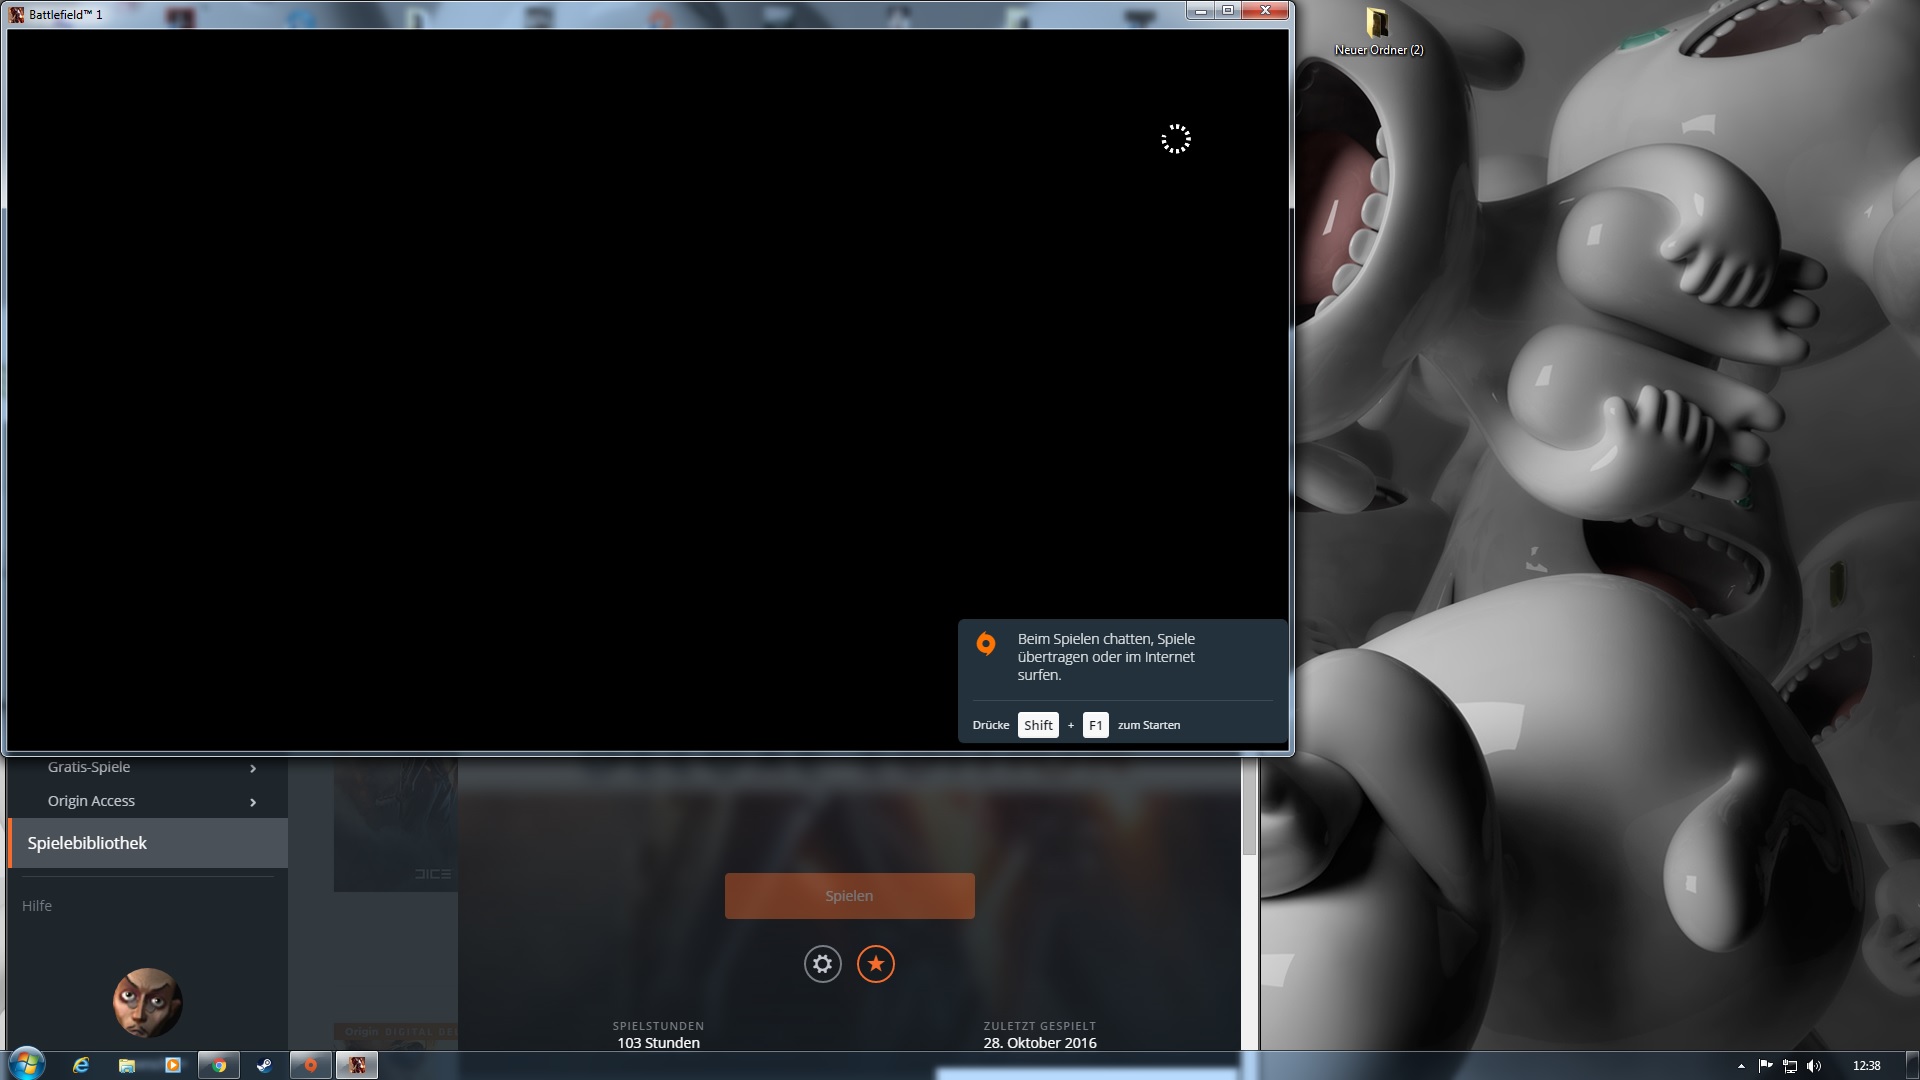The image size is (1920, 1080).
Task: Open Windows Explorer from taskbar
Action: 127,1066
